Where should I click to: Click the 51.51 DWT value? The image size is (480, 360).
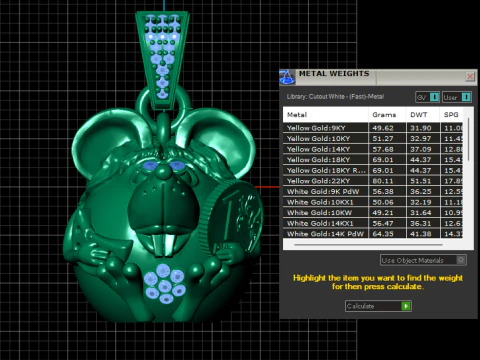point(420,181)
